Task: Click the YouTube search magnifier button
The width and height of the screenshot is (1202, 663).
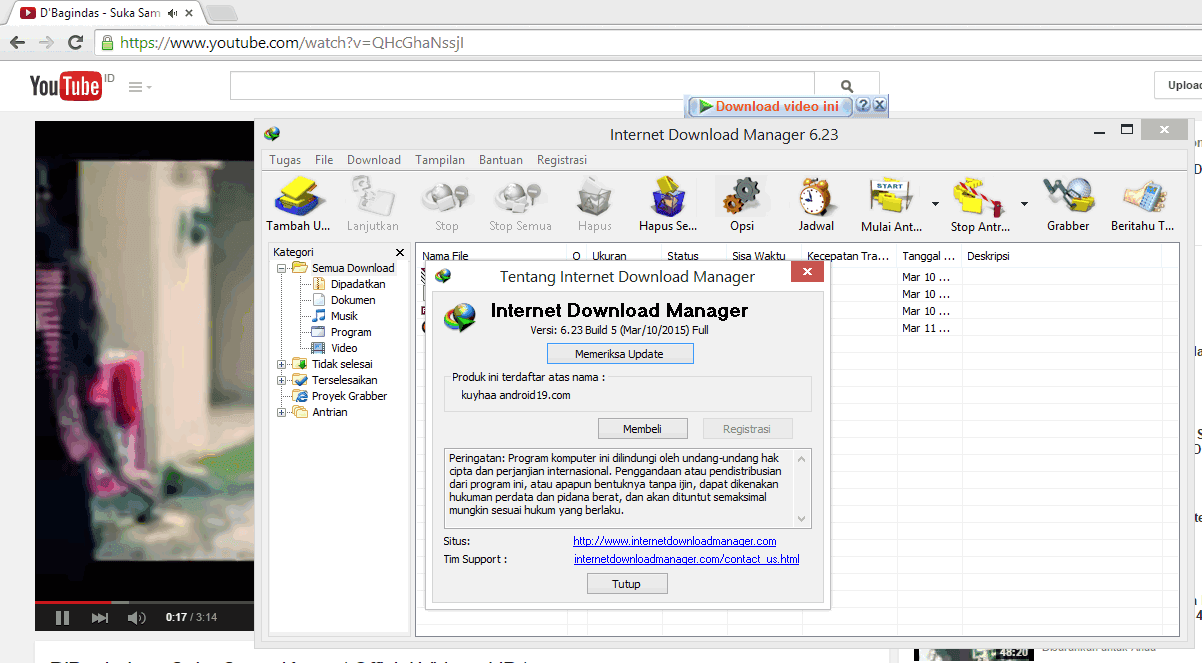Action: tap(847, 86)
